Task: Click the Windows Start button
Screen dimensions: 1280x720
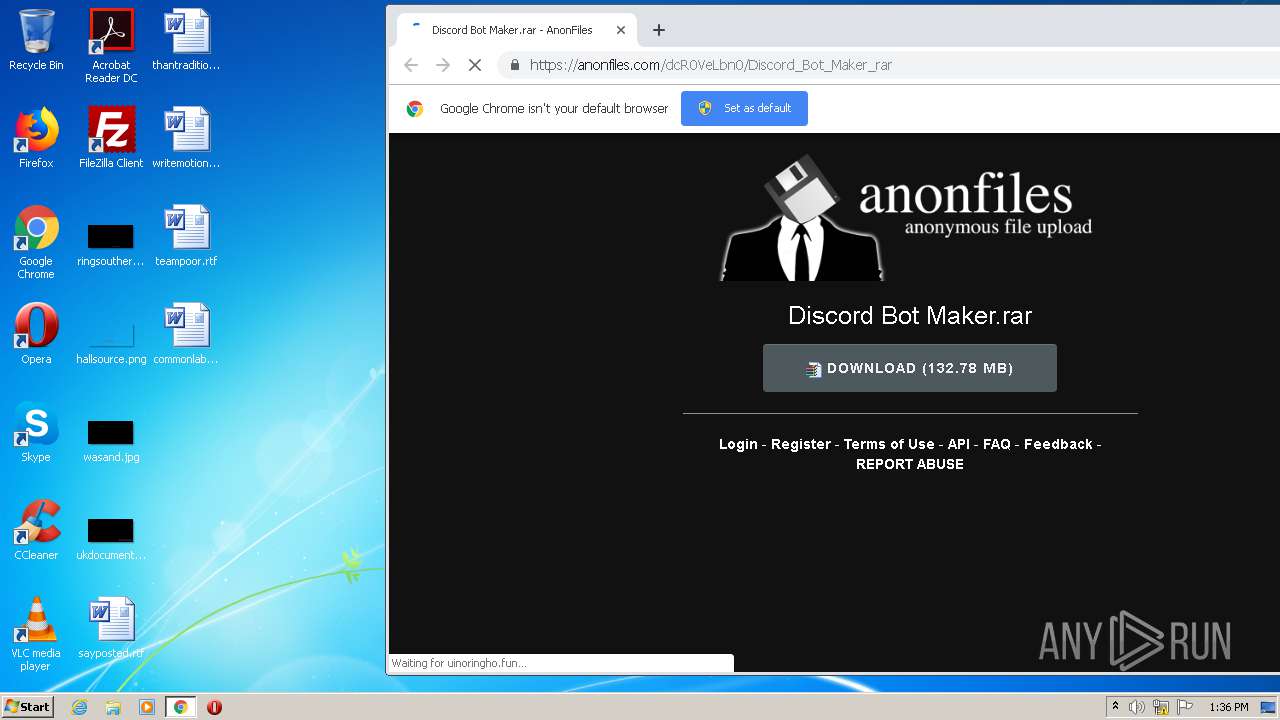Action: (28, 707)
